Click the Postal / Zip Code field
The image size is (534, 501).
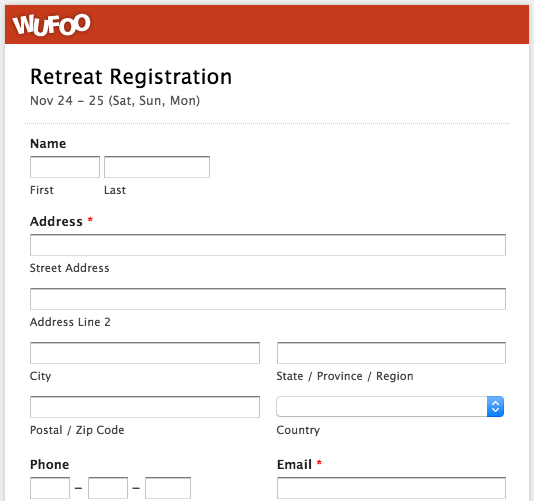145,407
